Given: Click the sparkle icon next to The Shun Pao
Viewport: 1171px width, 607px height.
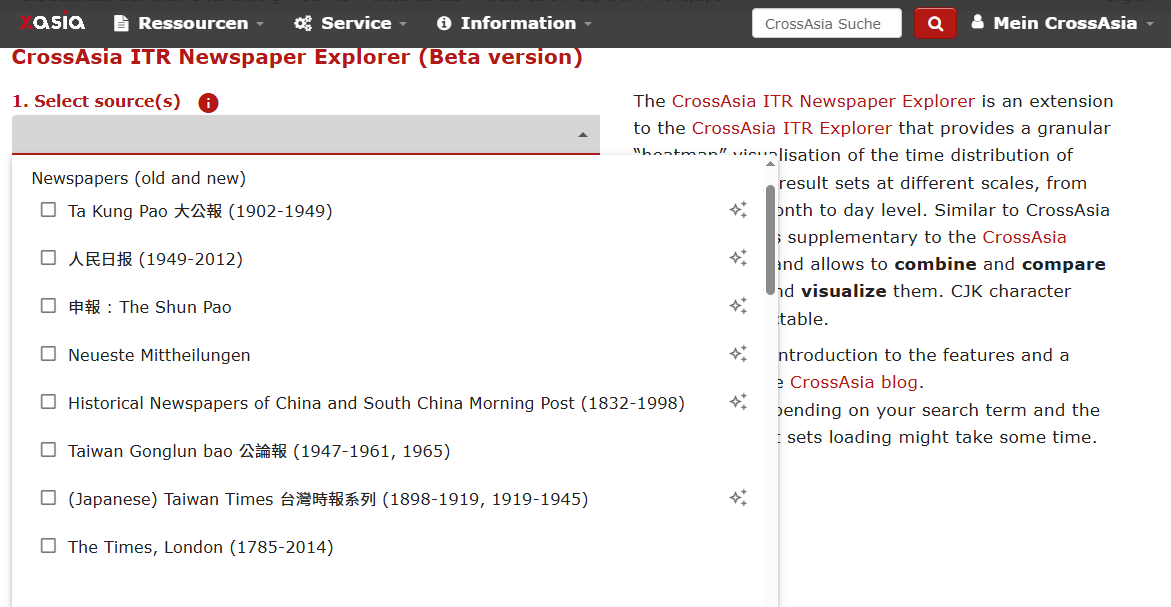Looking at the screenshot, I should click(738, 306).
